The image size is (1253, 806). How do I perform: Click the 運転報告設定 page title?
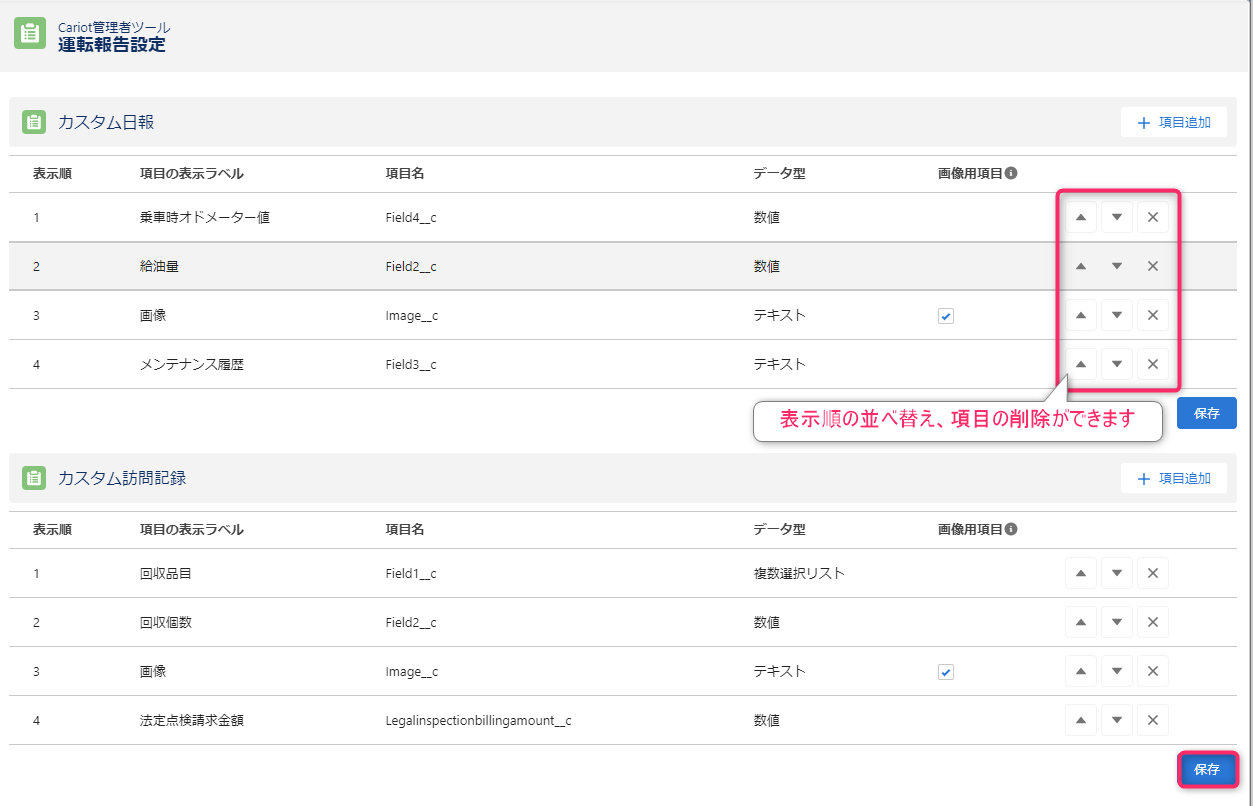point(112,45)
